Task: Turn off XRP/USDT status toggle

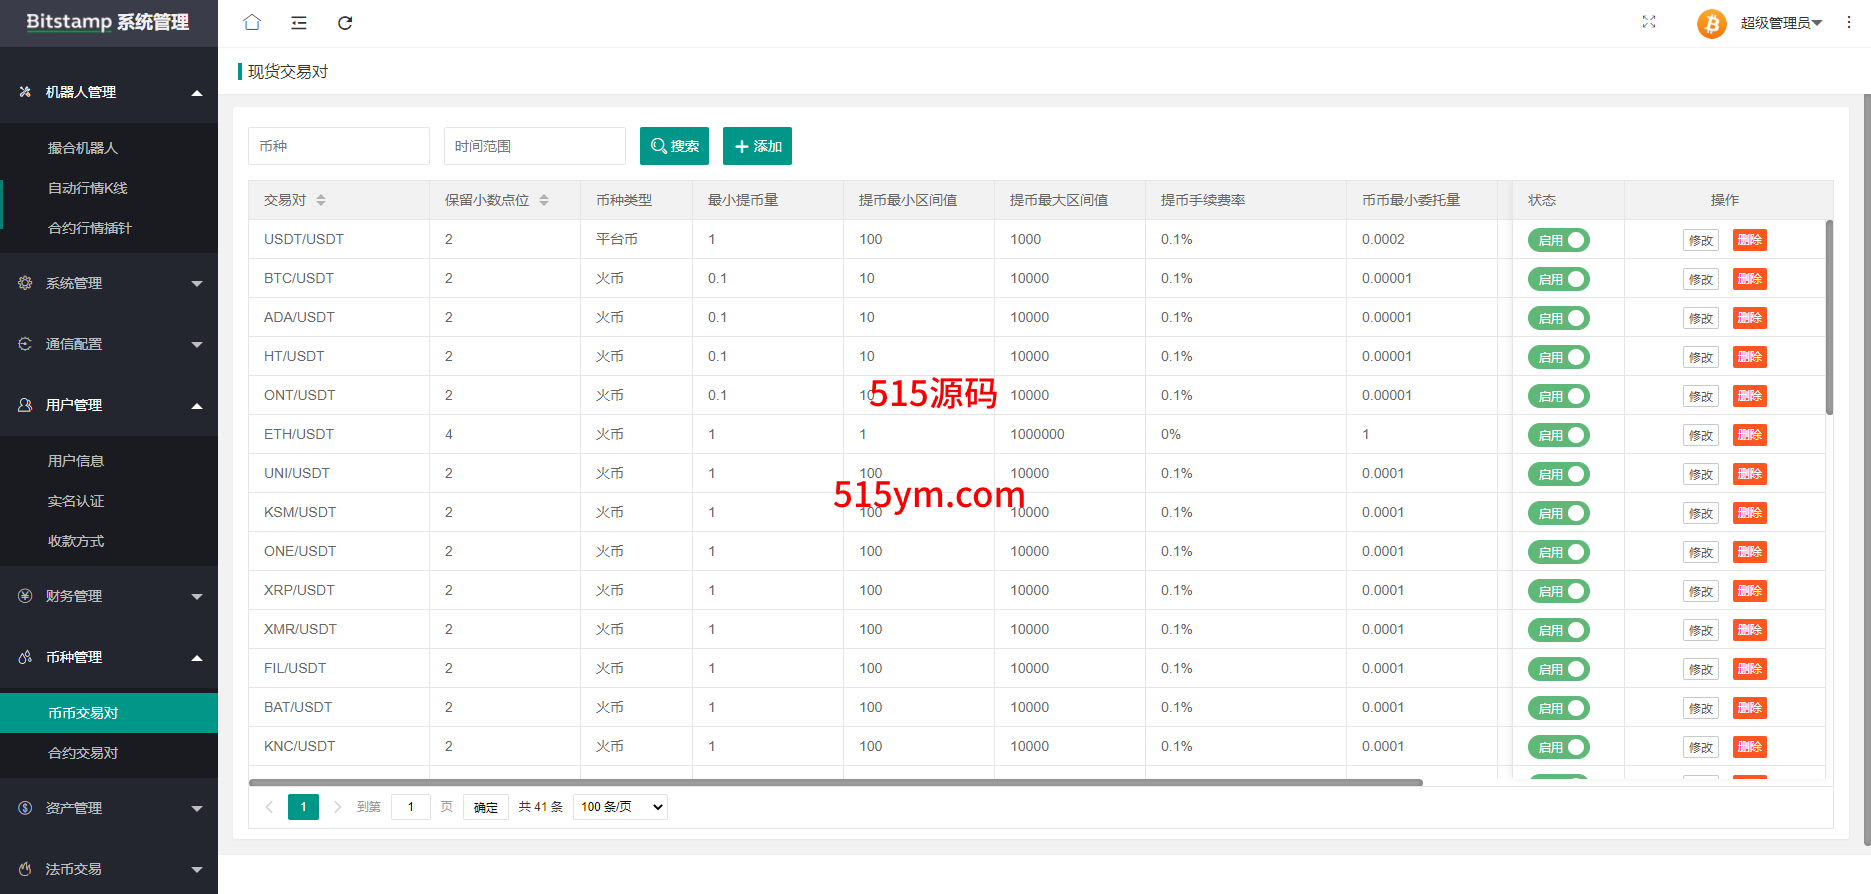Action: pyautogui.click(x=1558, y=591)
